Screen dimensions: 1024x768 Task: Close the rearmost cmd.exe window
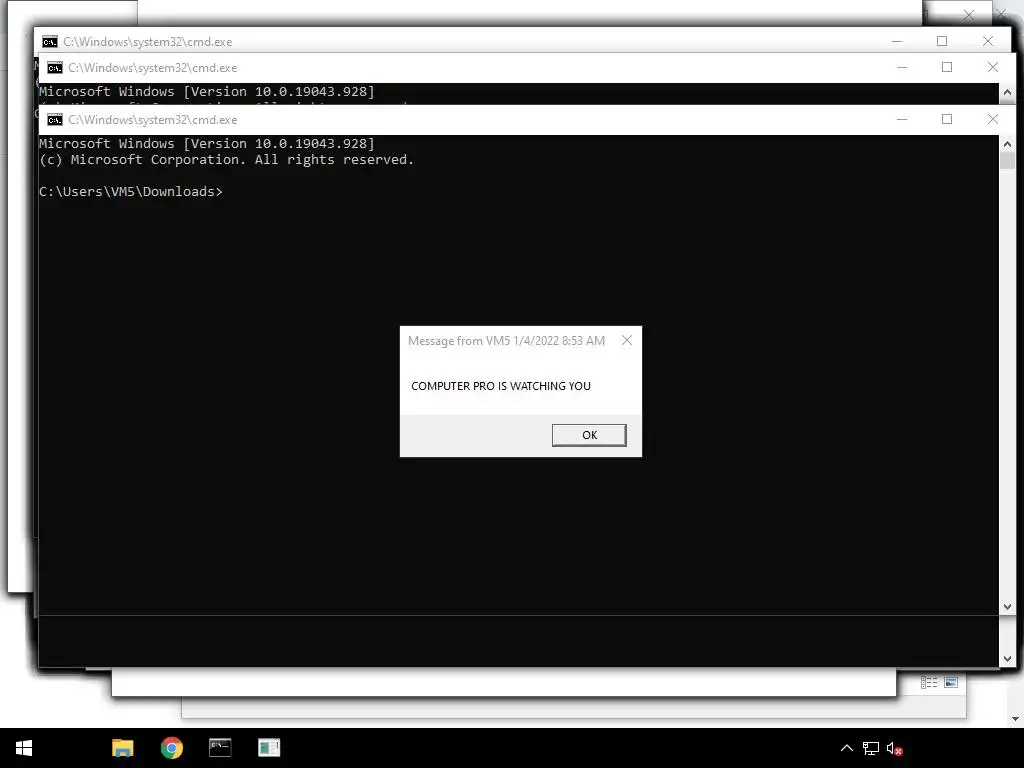[987, 41]
